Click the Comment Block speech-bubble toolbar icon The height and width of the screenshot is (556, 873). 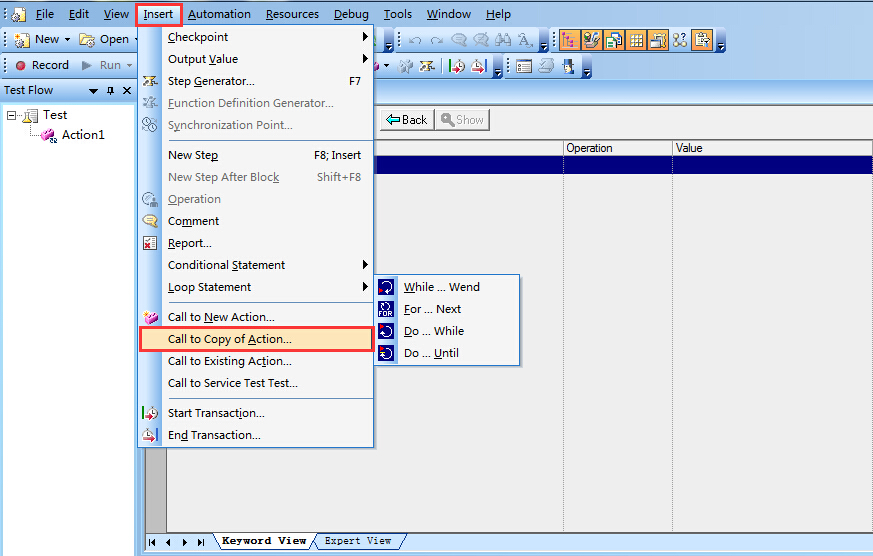click(x=459, y=40)
